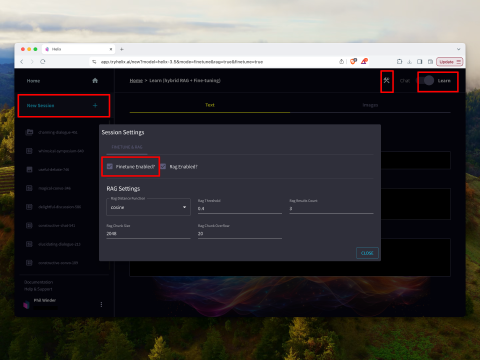The image size is (480, 360).
Task: Click the Rag Results Count field
Action: pyautogui.click(x=331, y=208)
